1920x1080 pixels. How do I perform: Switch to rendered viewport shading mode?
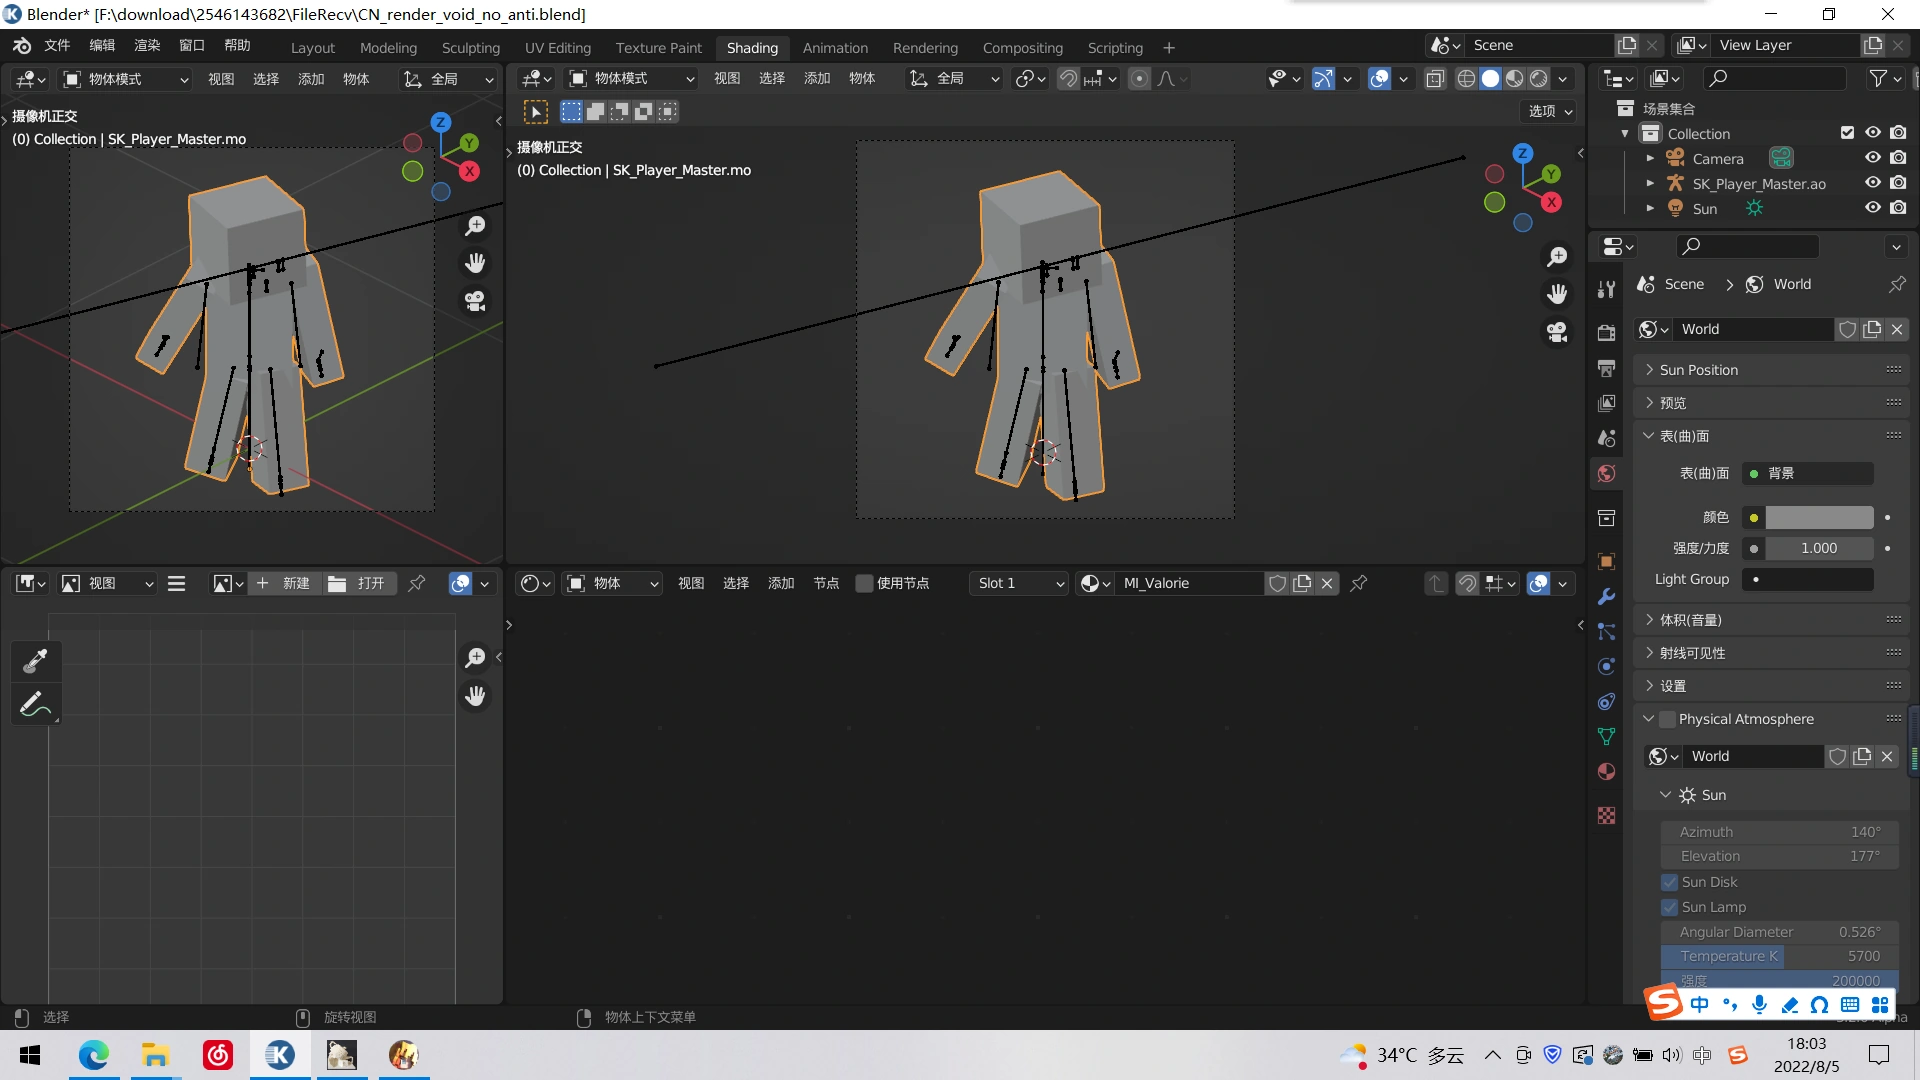point(1539,79)
